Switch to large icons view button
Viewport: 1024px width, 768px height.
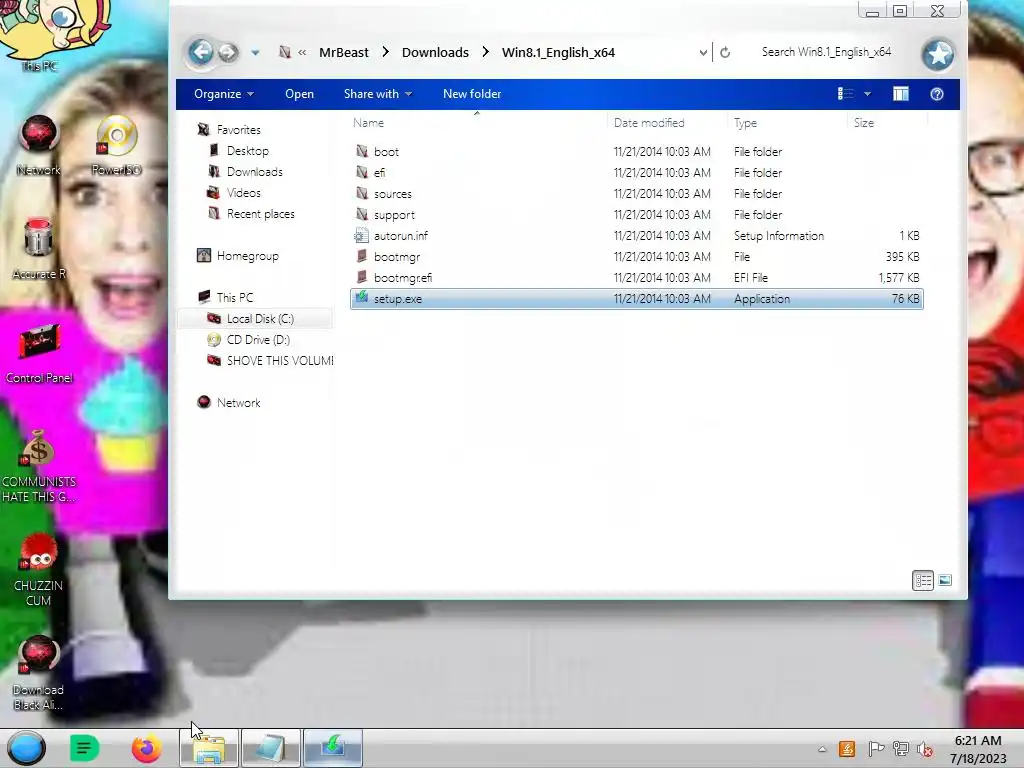[944, 580]
